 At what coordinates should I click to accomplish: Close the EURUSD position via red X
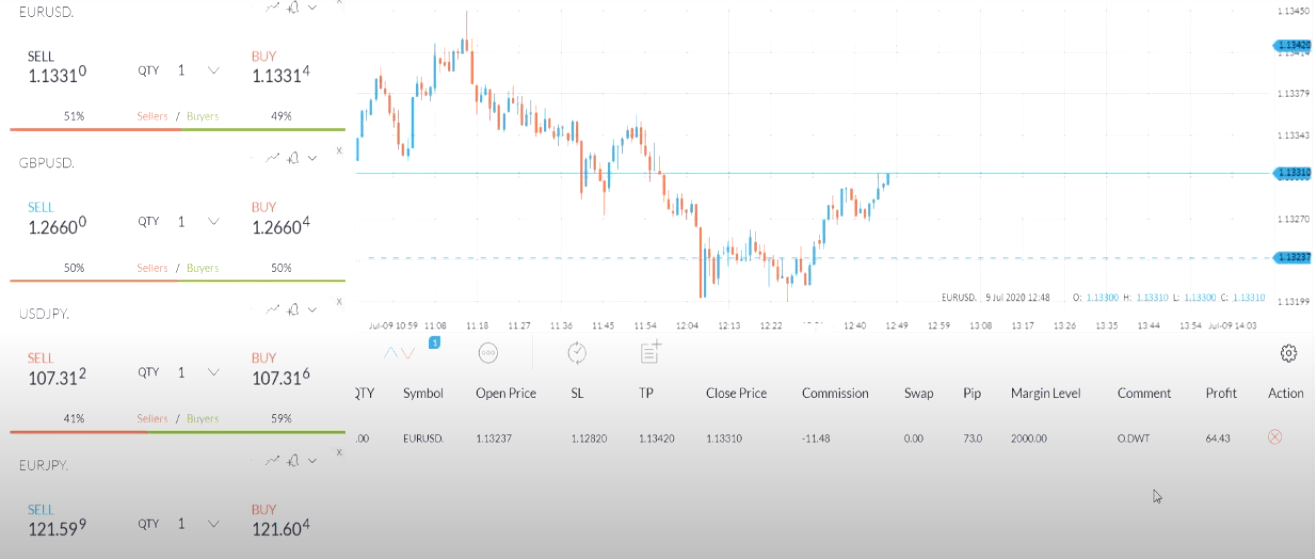(1274, 437)
